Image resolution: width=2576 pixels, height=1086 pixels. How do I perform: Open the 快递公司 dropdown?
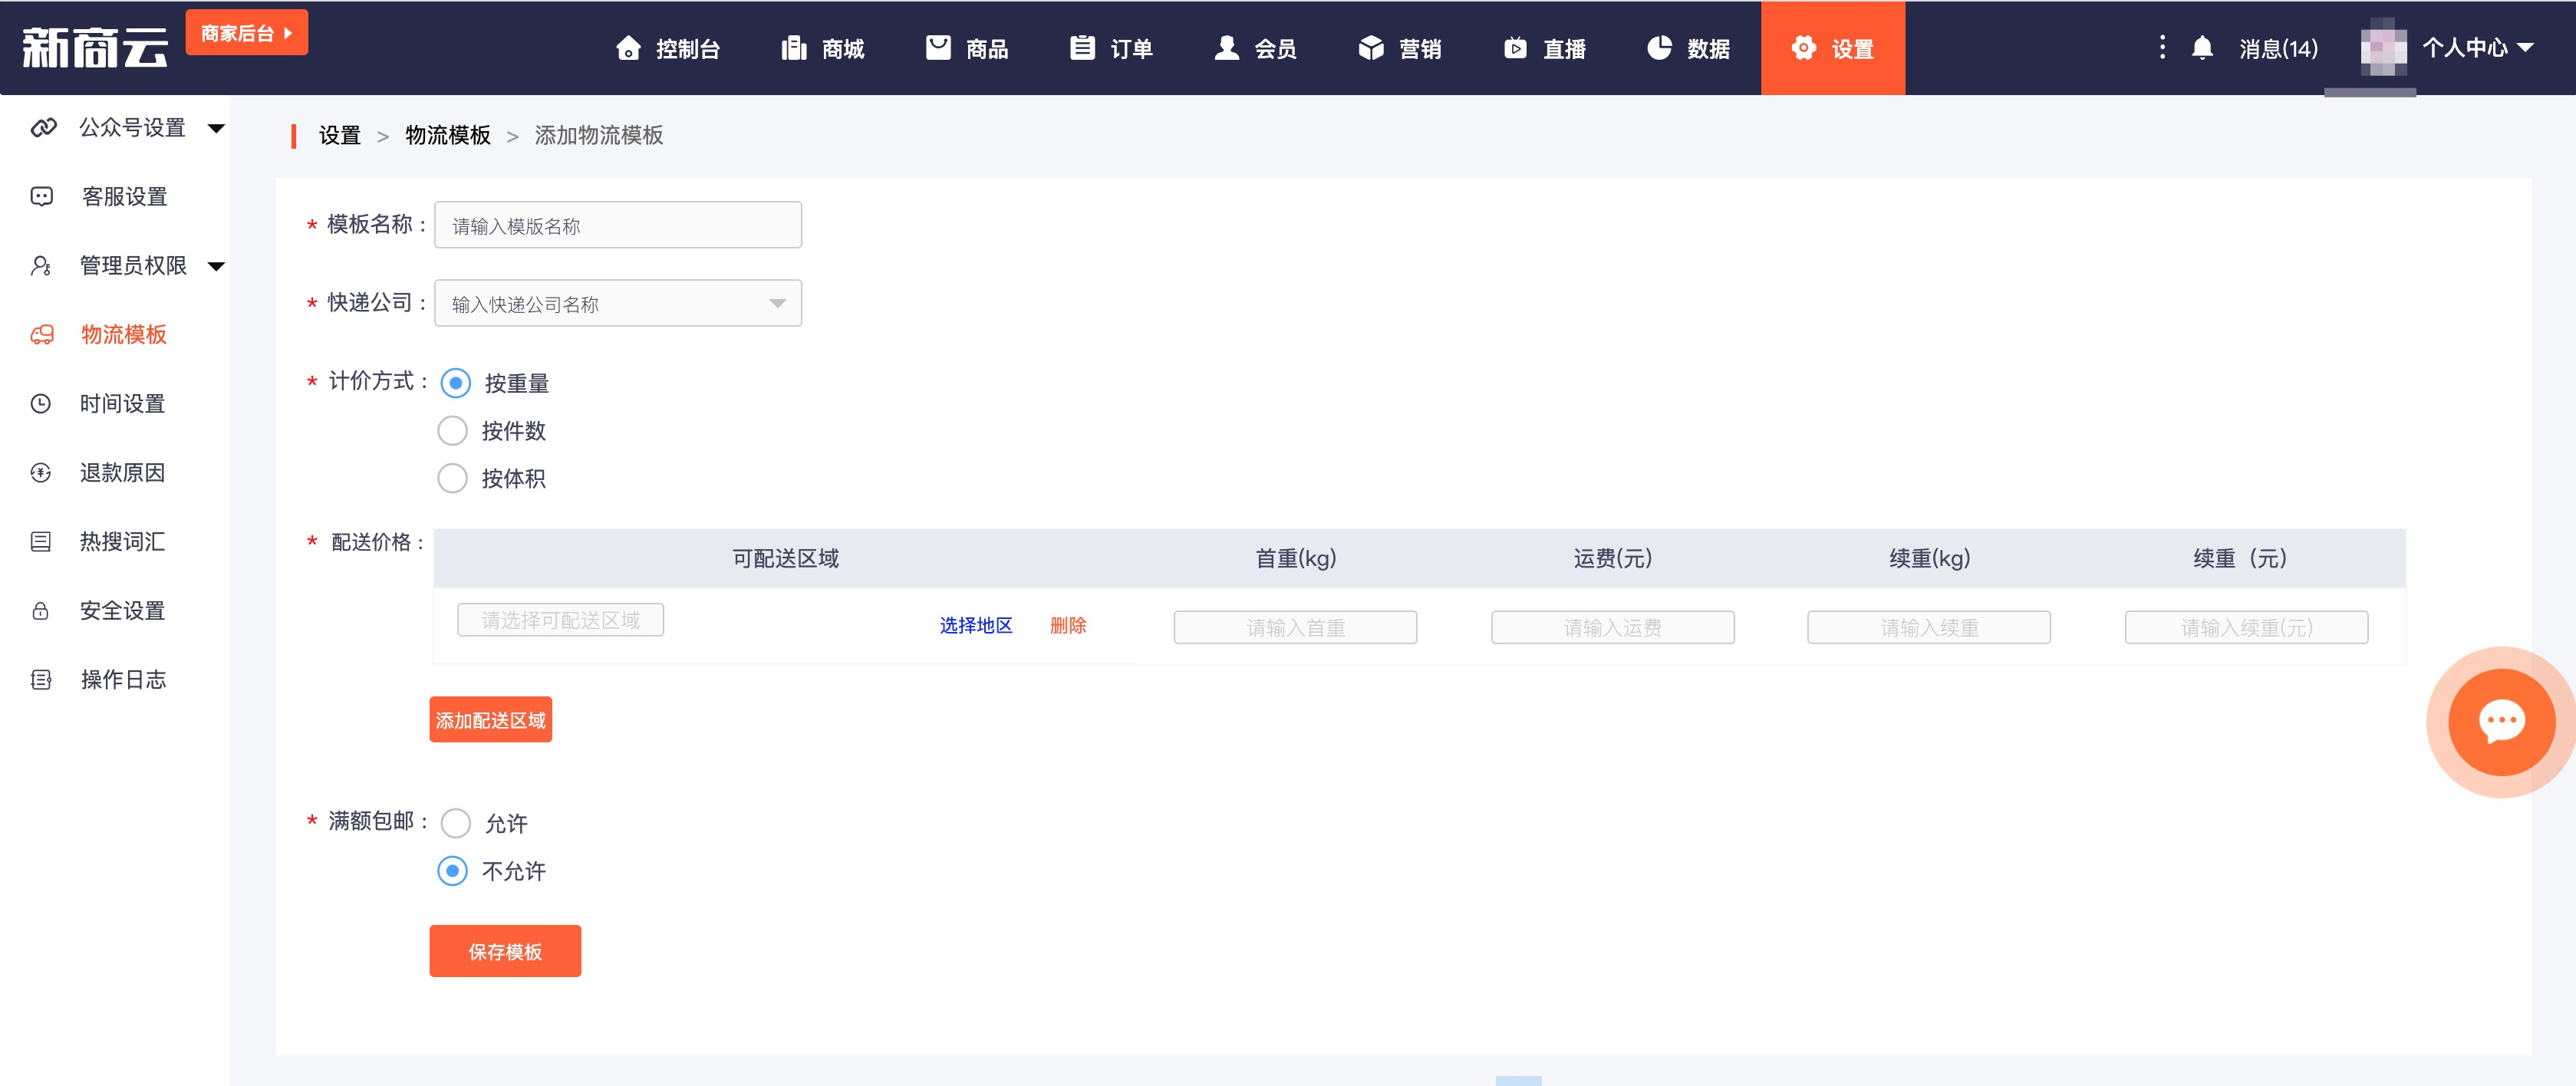[x=618, y=303]
